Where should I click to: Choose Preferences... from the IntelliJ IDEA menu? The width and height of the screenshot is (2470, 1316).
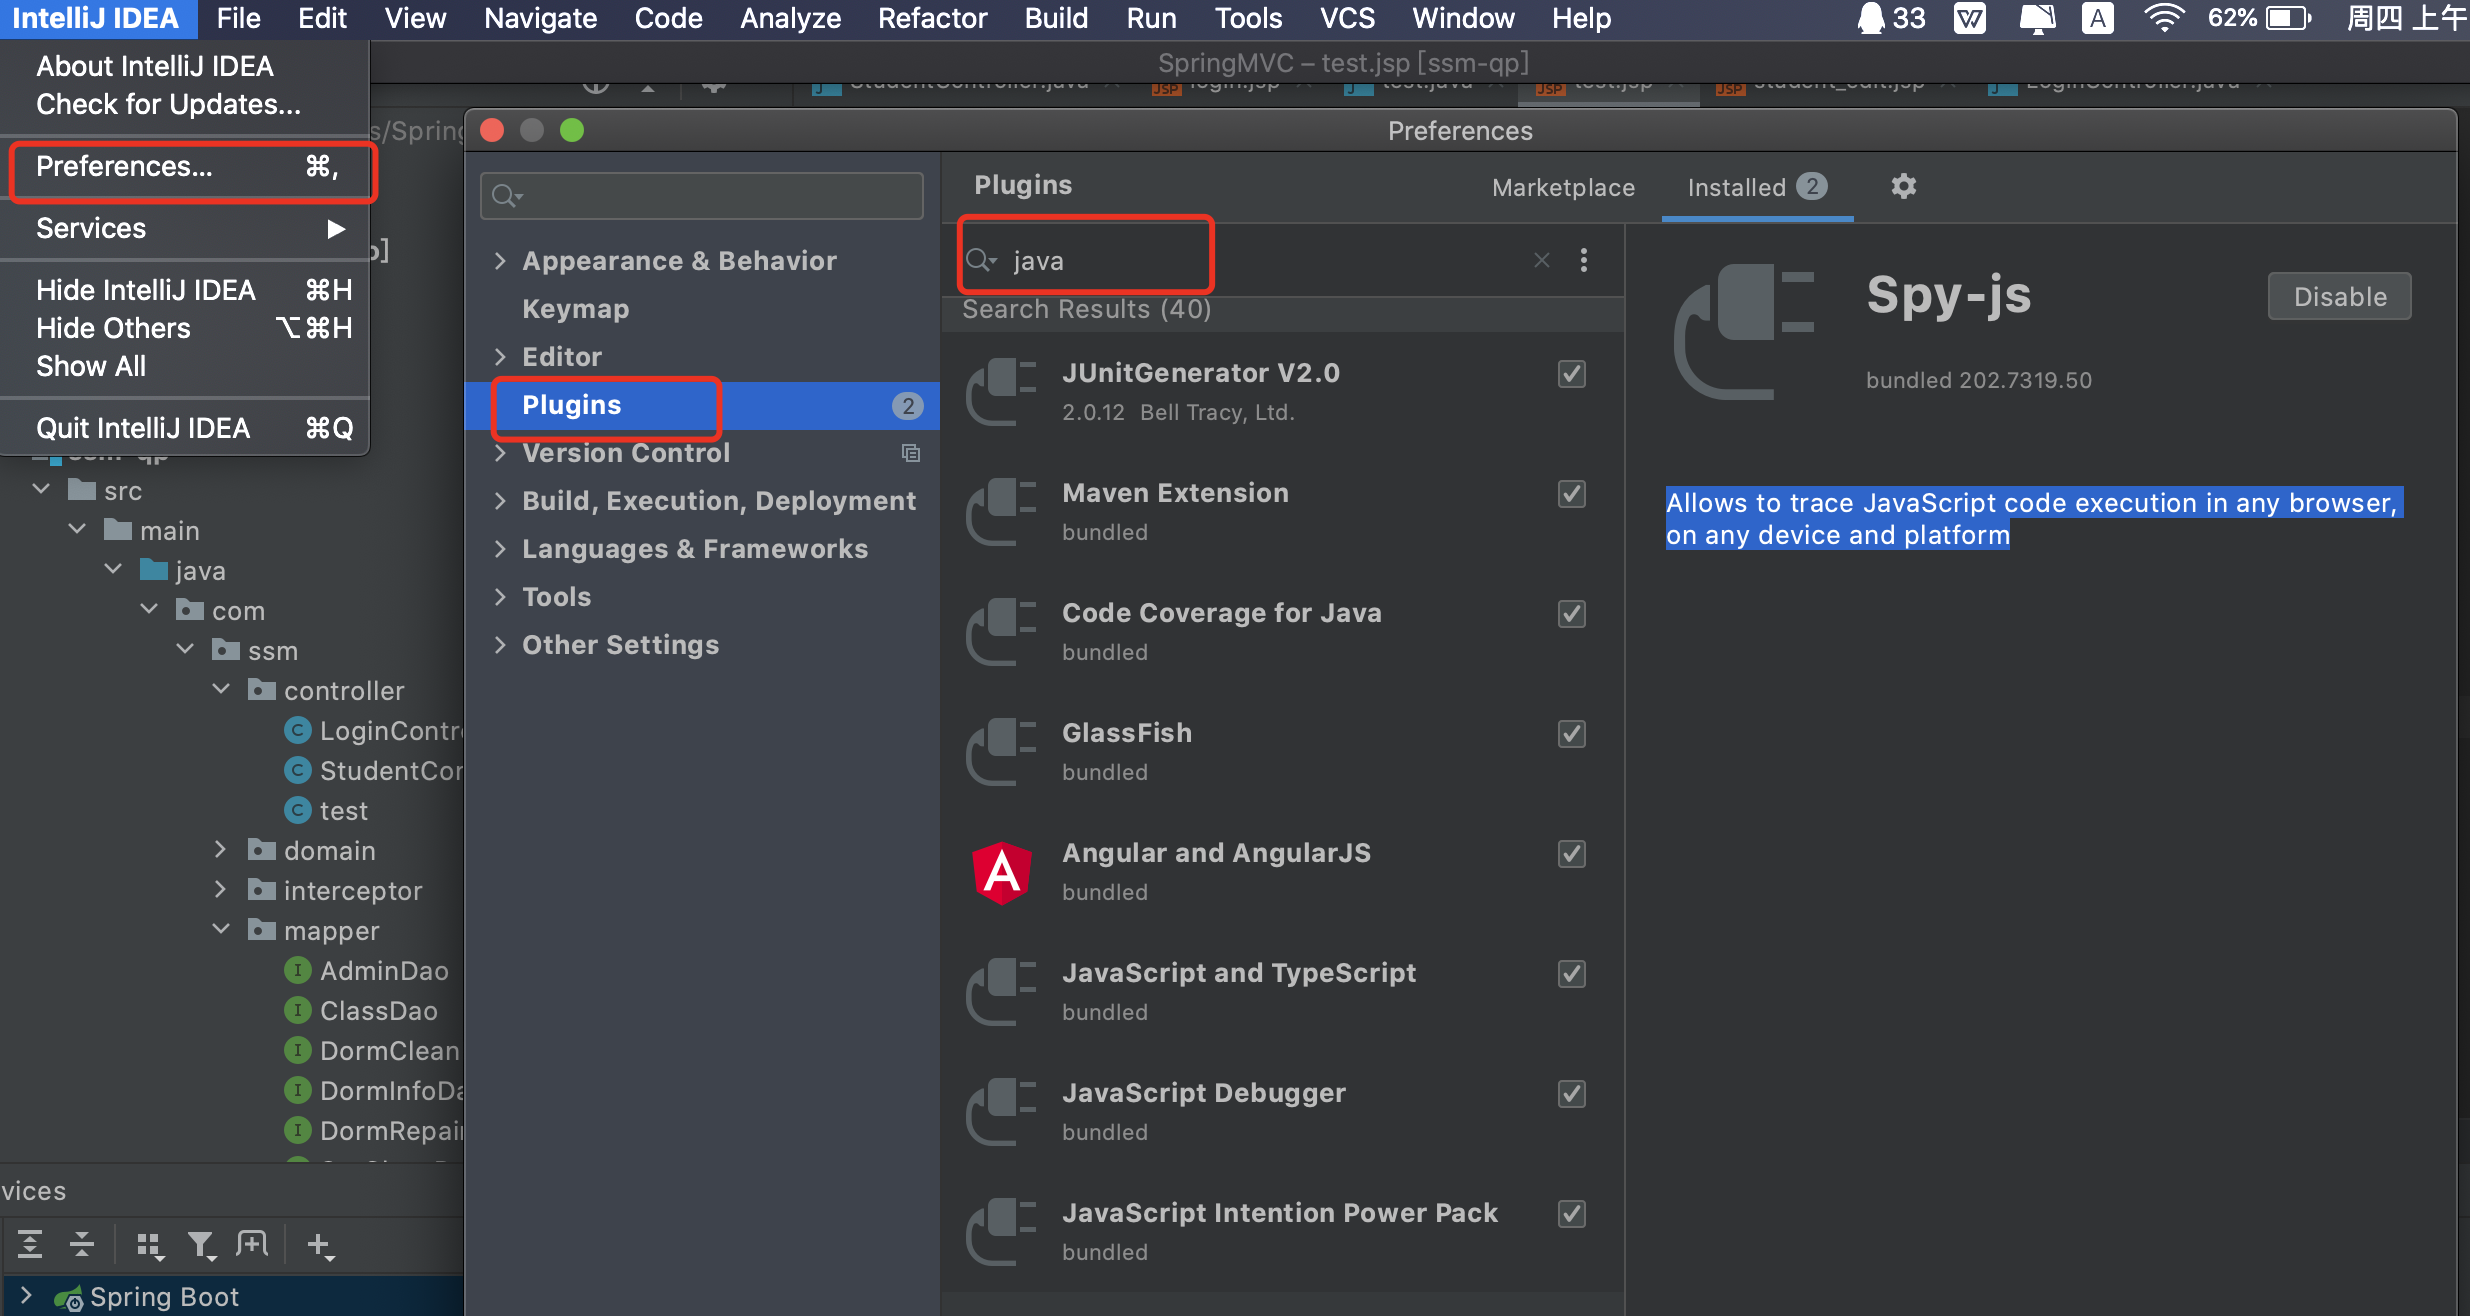[186, 167]
